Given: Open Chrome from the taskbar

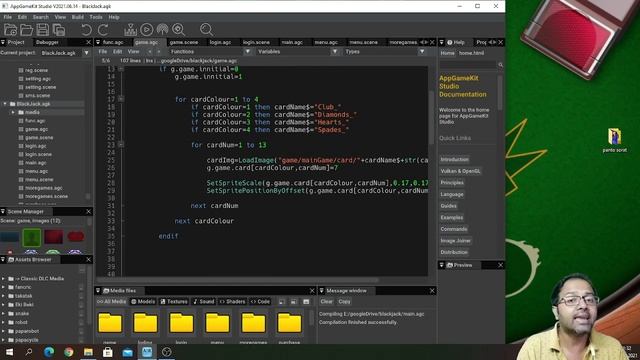Looking at the screenshot, I should 69,352.
